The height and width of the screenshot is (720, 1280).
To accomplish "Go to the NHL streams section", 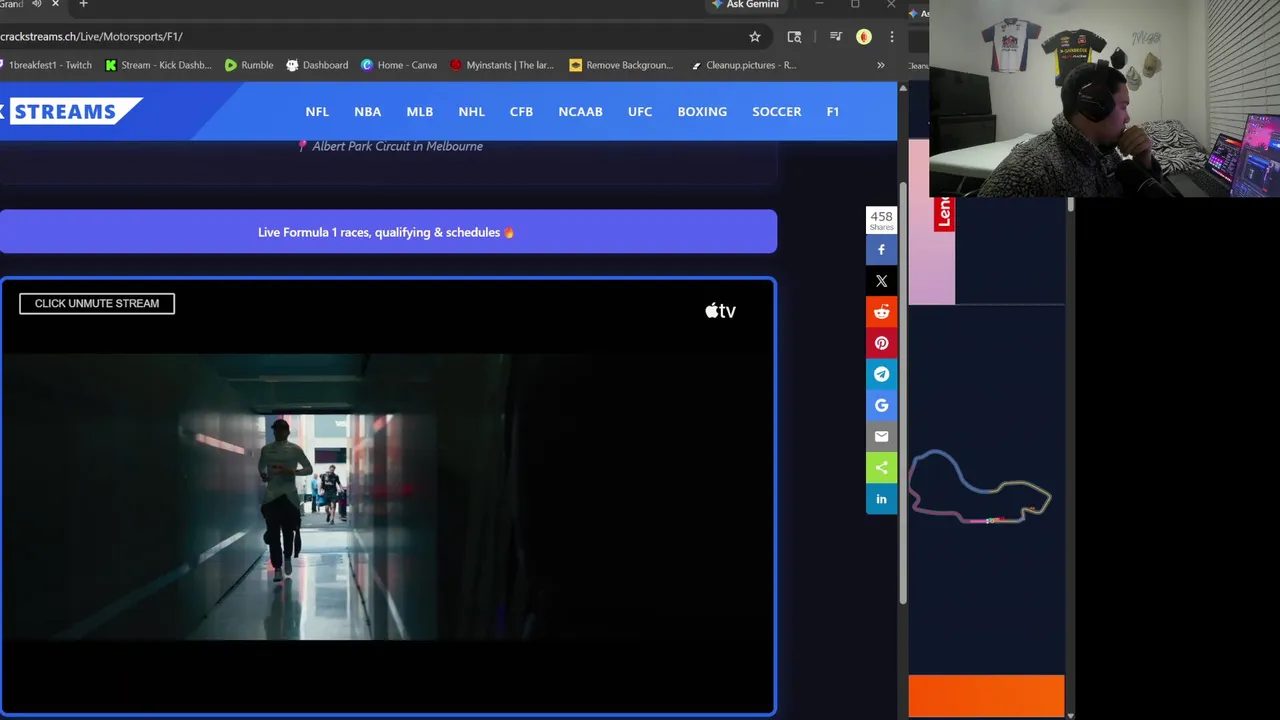I will (471, 111).
